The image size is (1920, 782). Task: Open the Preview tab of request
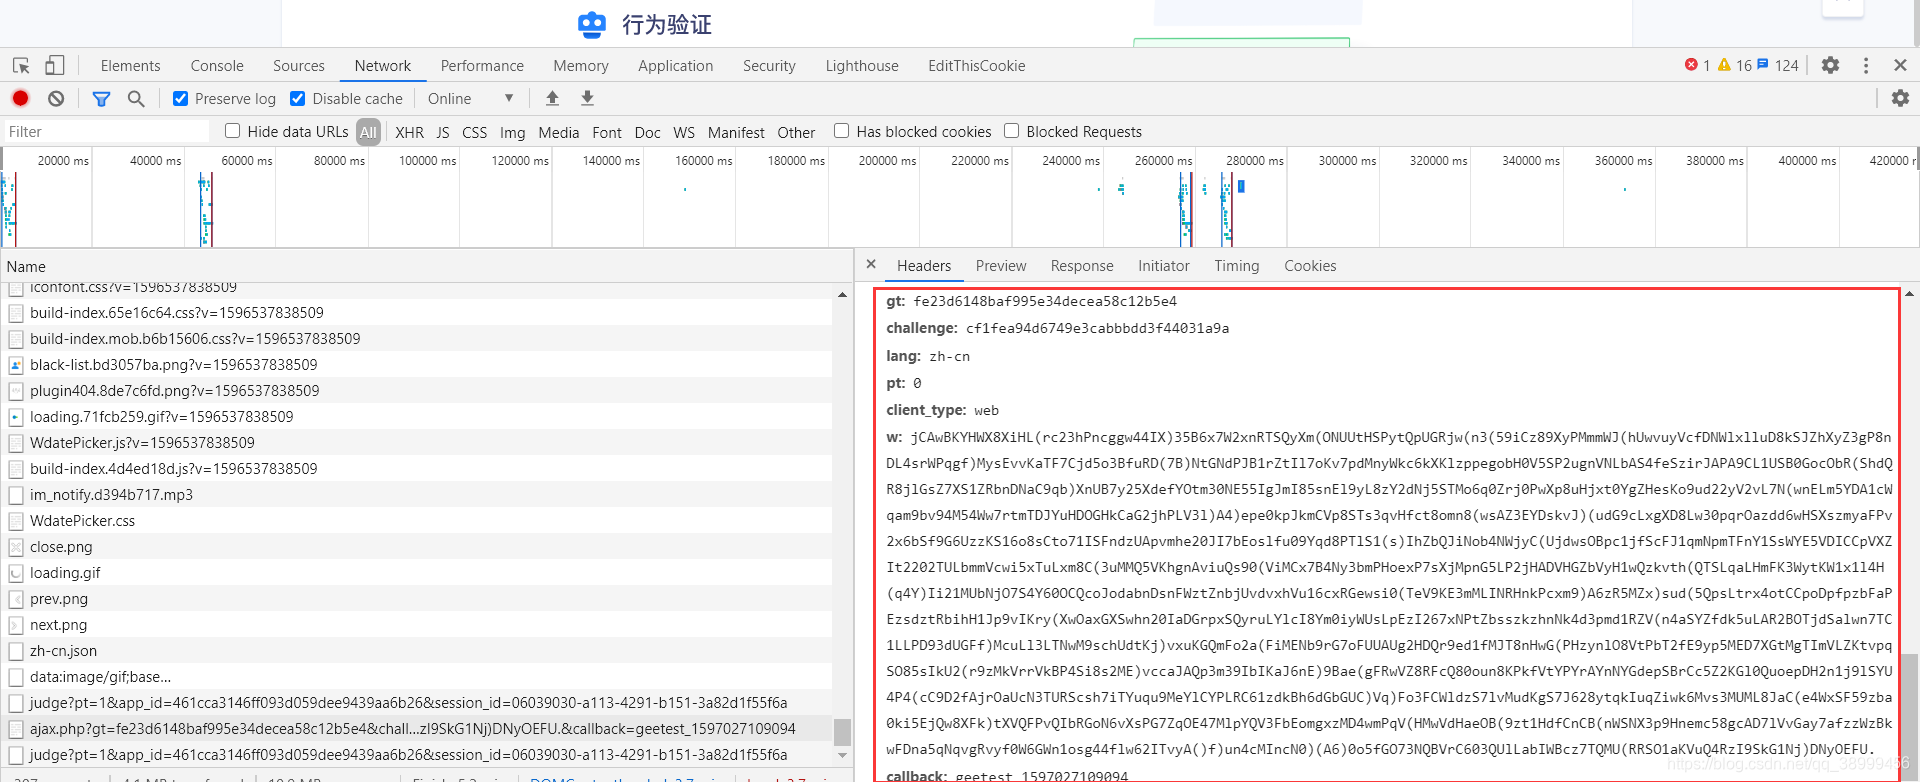[1001, 265]
